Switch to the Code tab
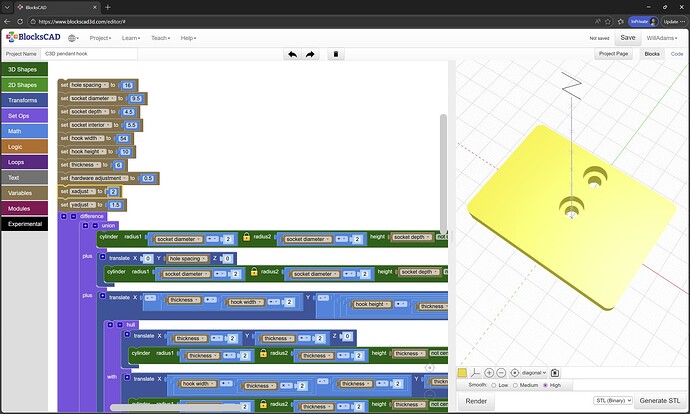690x414 pixels. pos(677,54)
